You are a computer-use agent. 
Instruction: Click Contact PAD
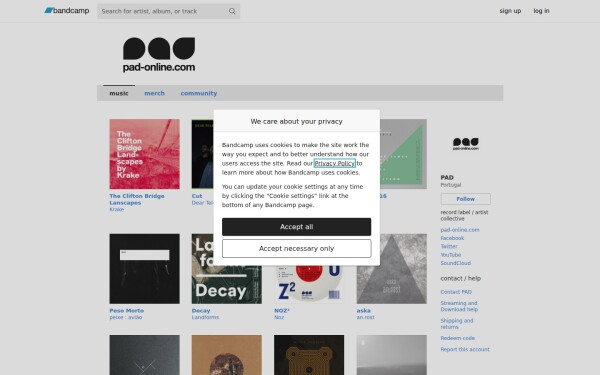[456, 292]
